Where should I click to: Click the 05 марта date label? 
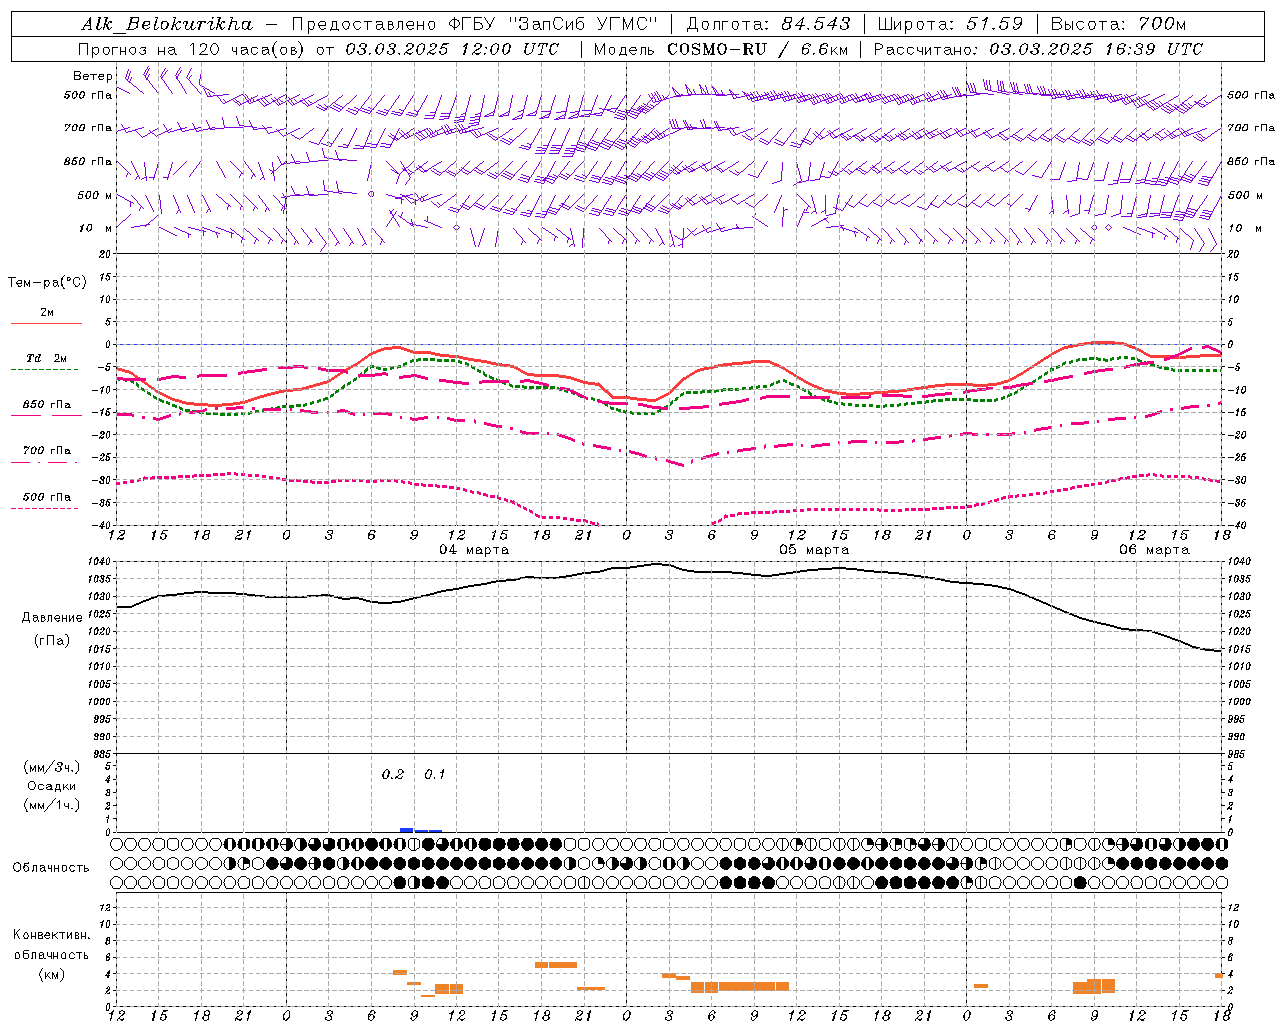coord(814,550)
